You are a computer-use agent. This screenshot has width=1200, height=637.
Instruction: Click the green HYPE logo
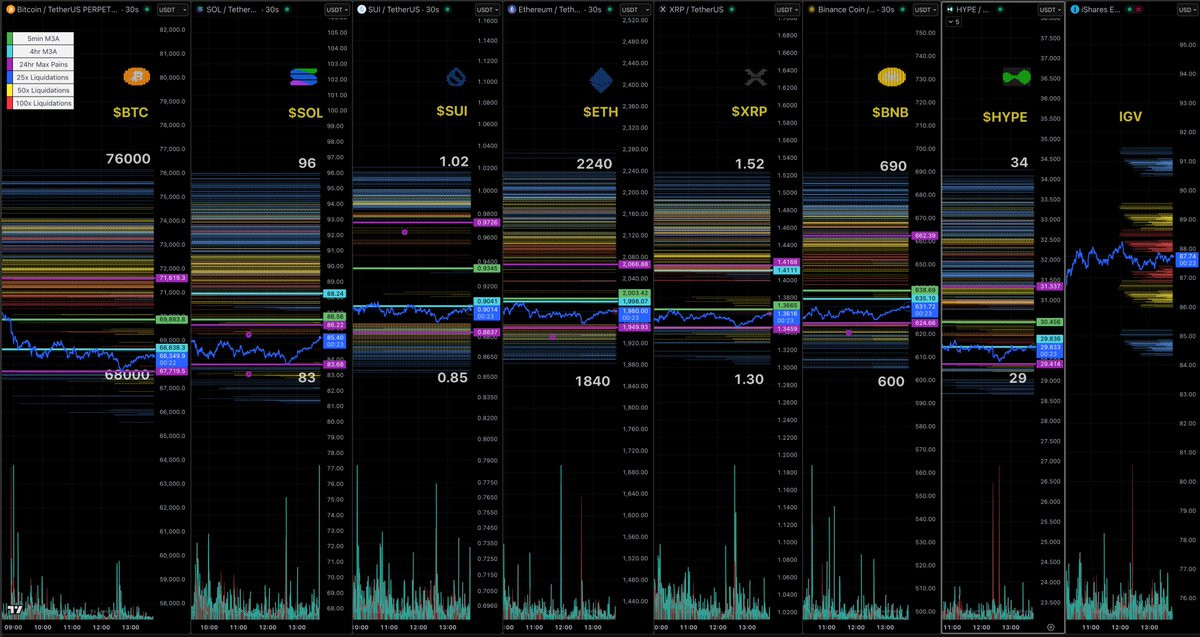click(1016, 77)
